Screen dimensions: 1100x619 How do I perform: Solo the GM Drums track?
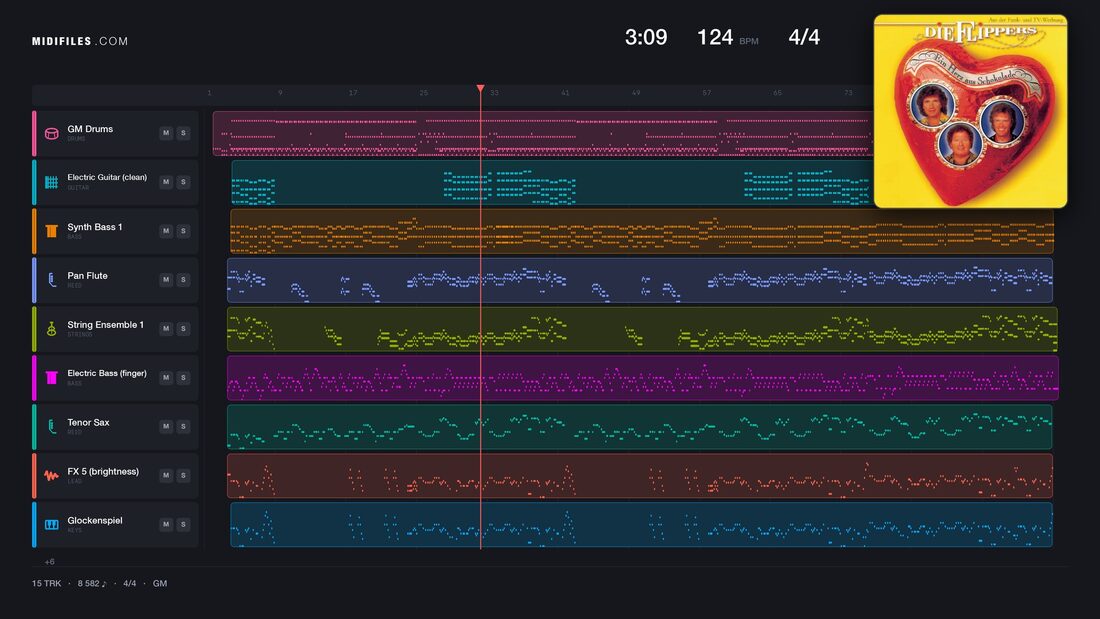tap(183, 133)
